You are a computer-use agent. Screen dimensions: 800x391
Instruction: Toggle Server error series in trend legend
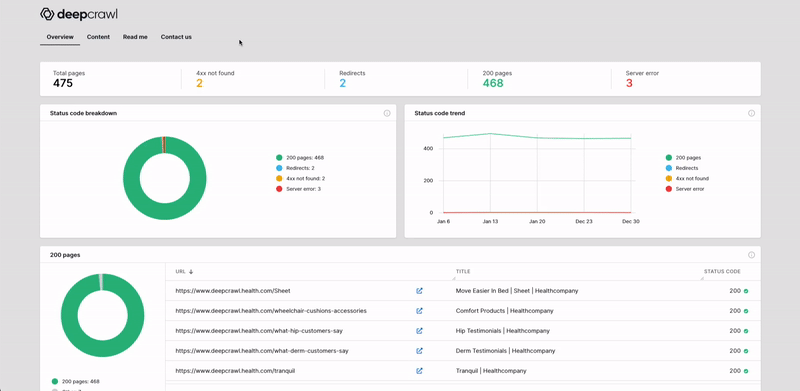(685, 189)
